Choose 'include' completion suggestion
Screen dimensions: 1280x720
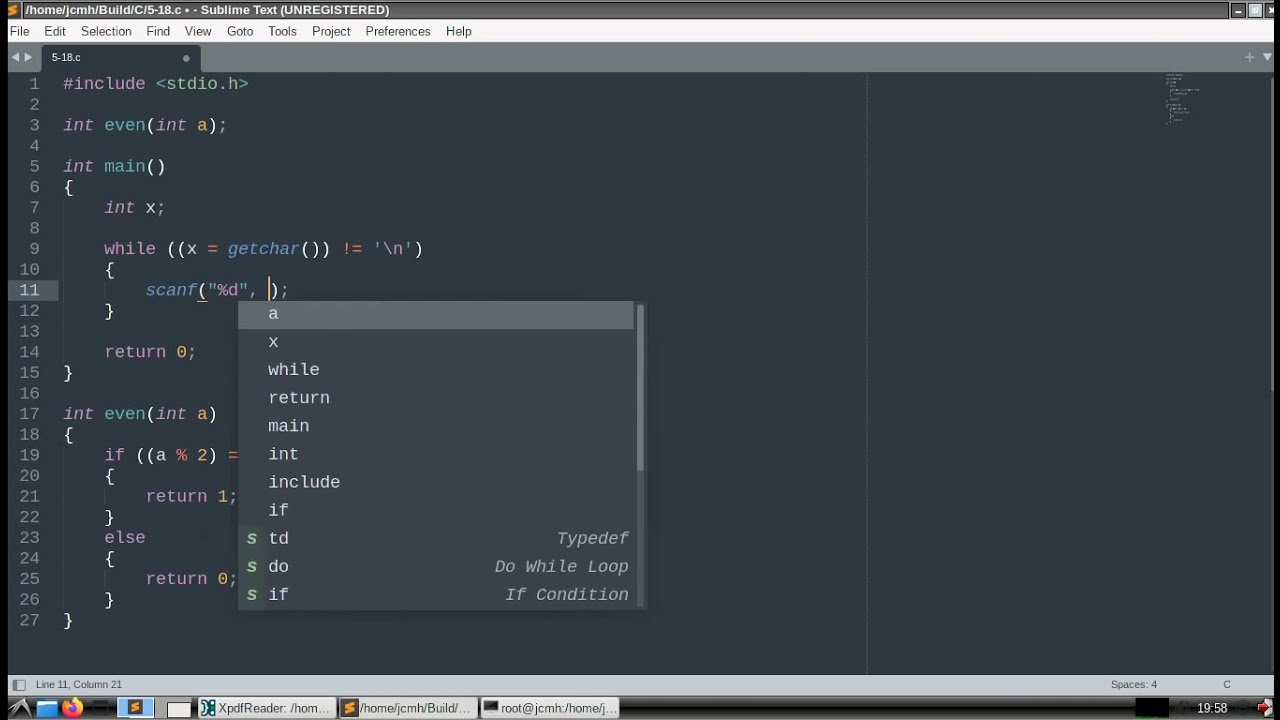[436, 482]
